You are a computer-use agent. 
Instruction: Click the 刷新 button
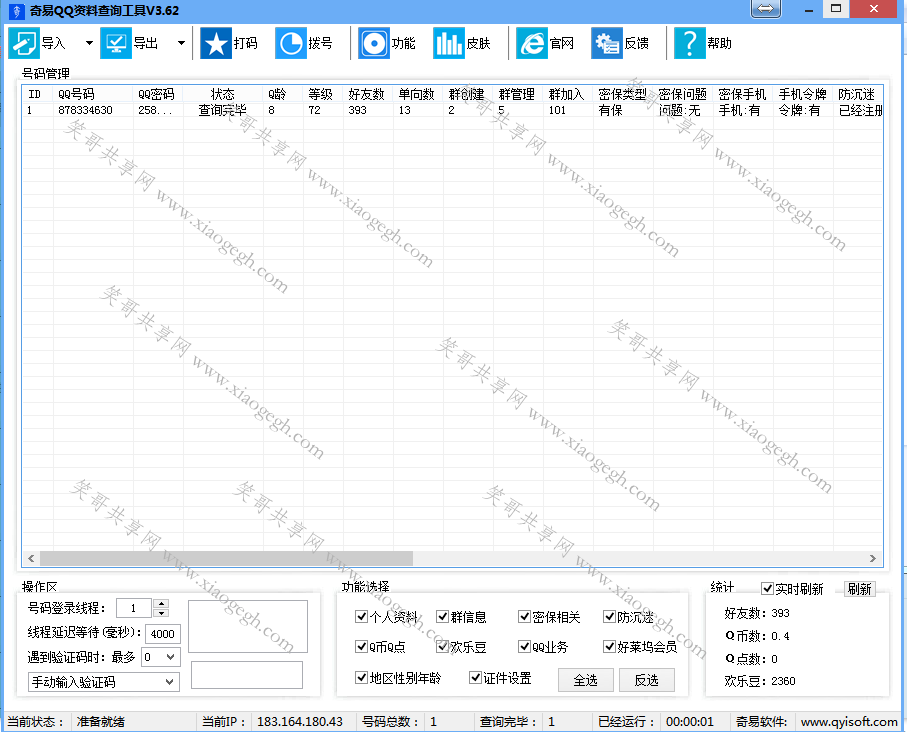859,588
